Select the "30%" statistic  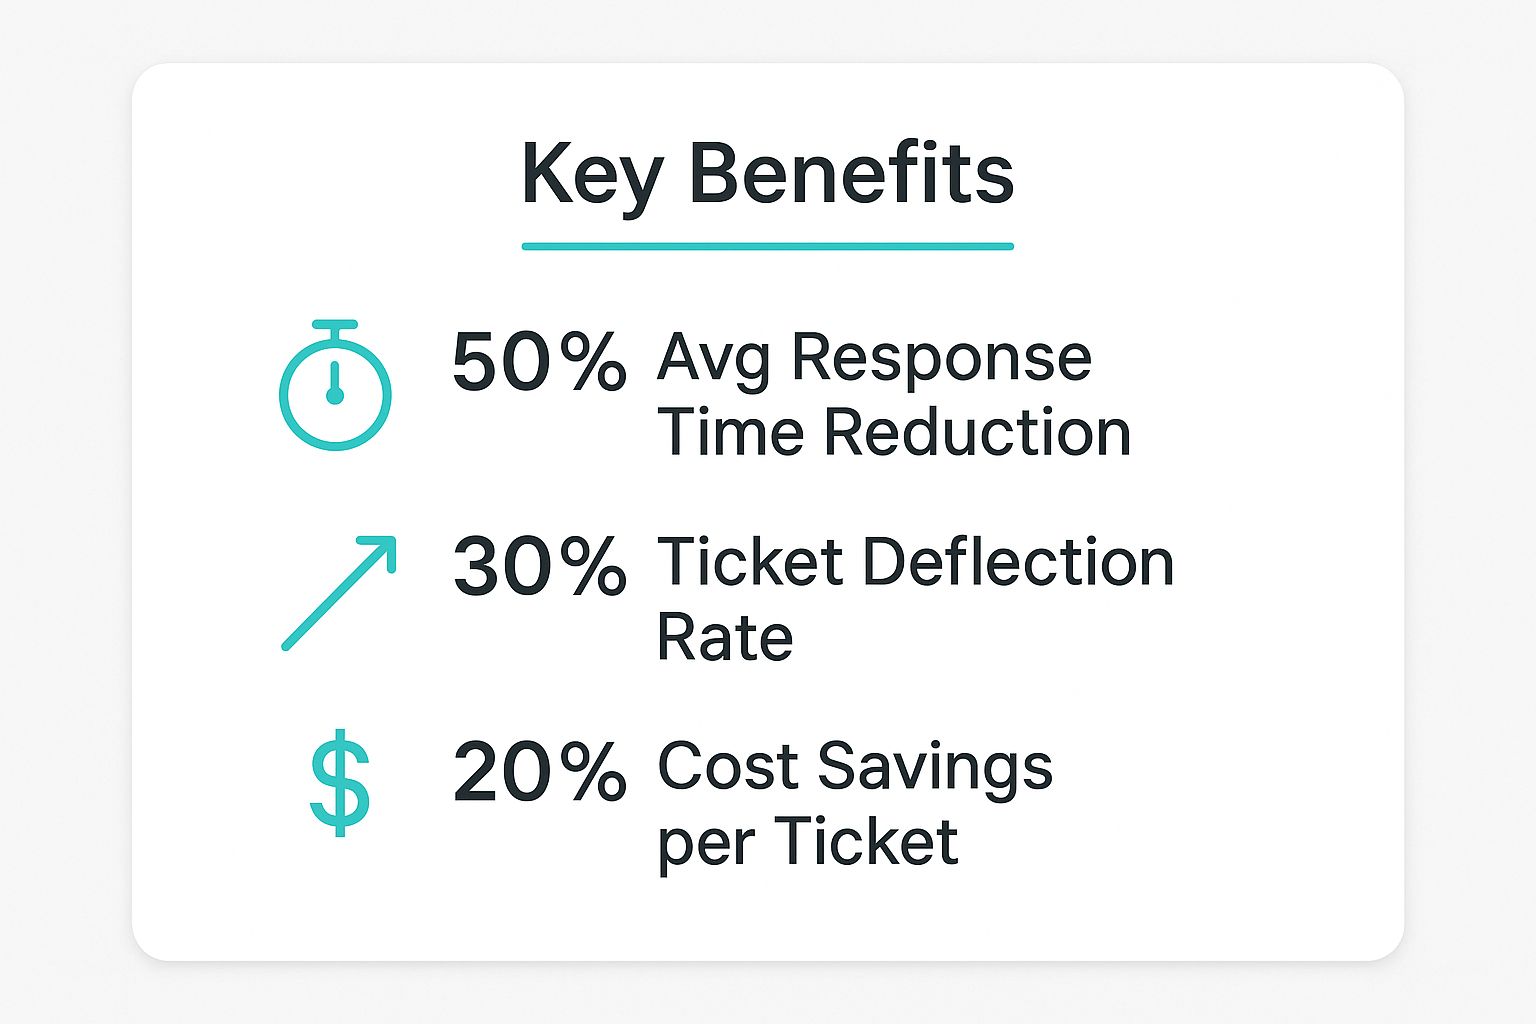[539, 566]
